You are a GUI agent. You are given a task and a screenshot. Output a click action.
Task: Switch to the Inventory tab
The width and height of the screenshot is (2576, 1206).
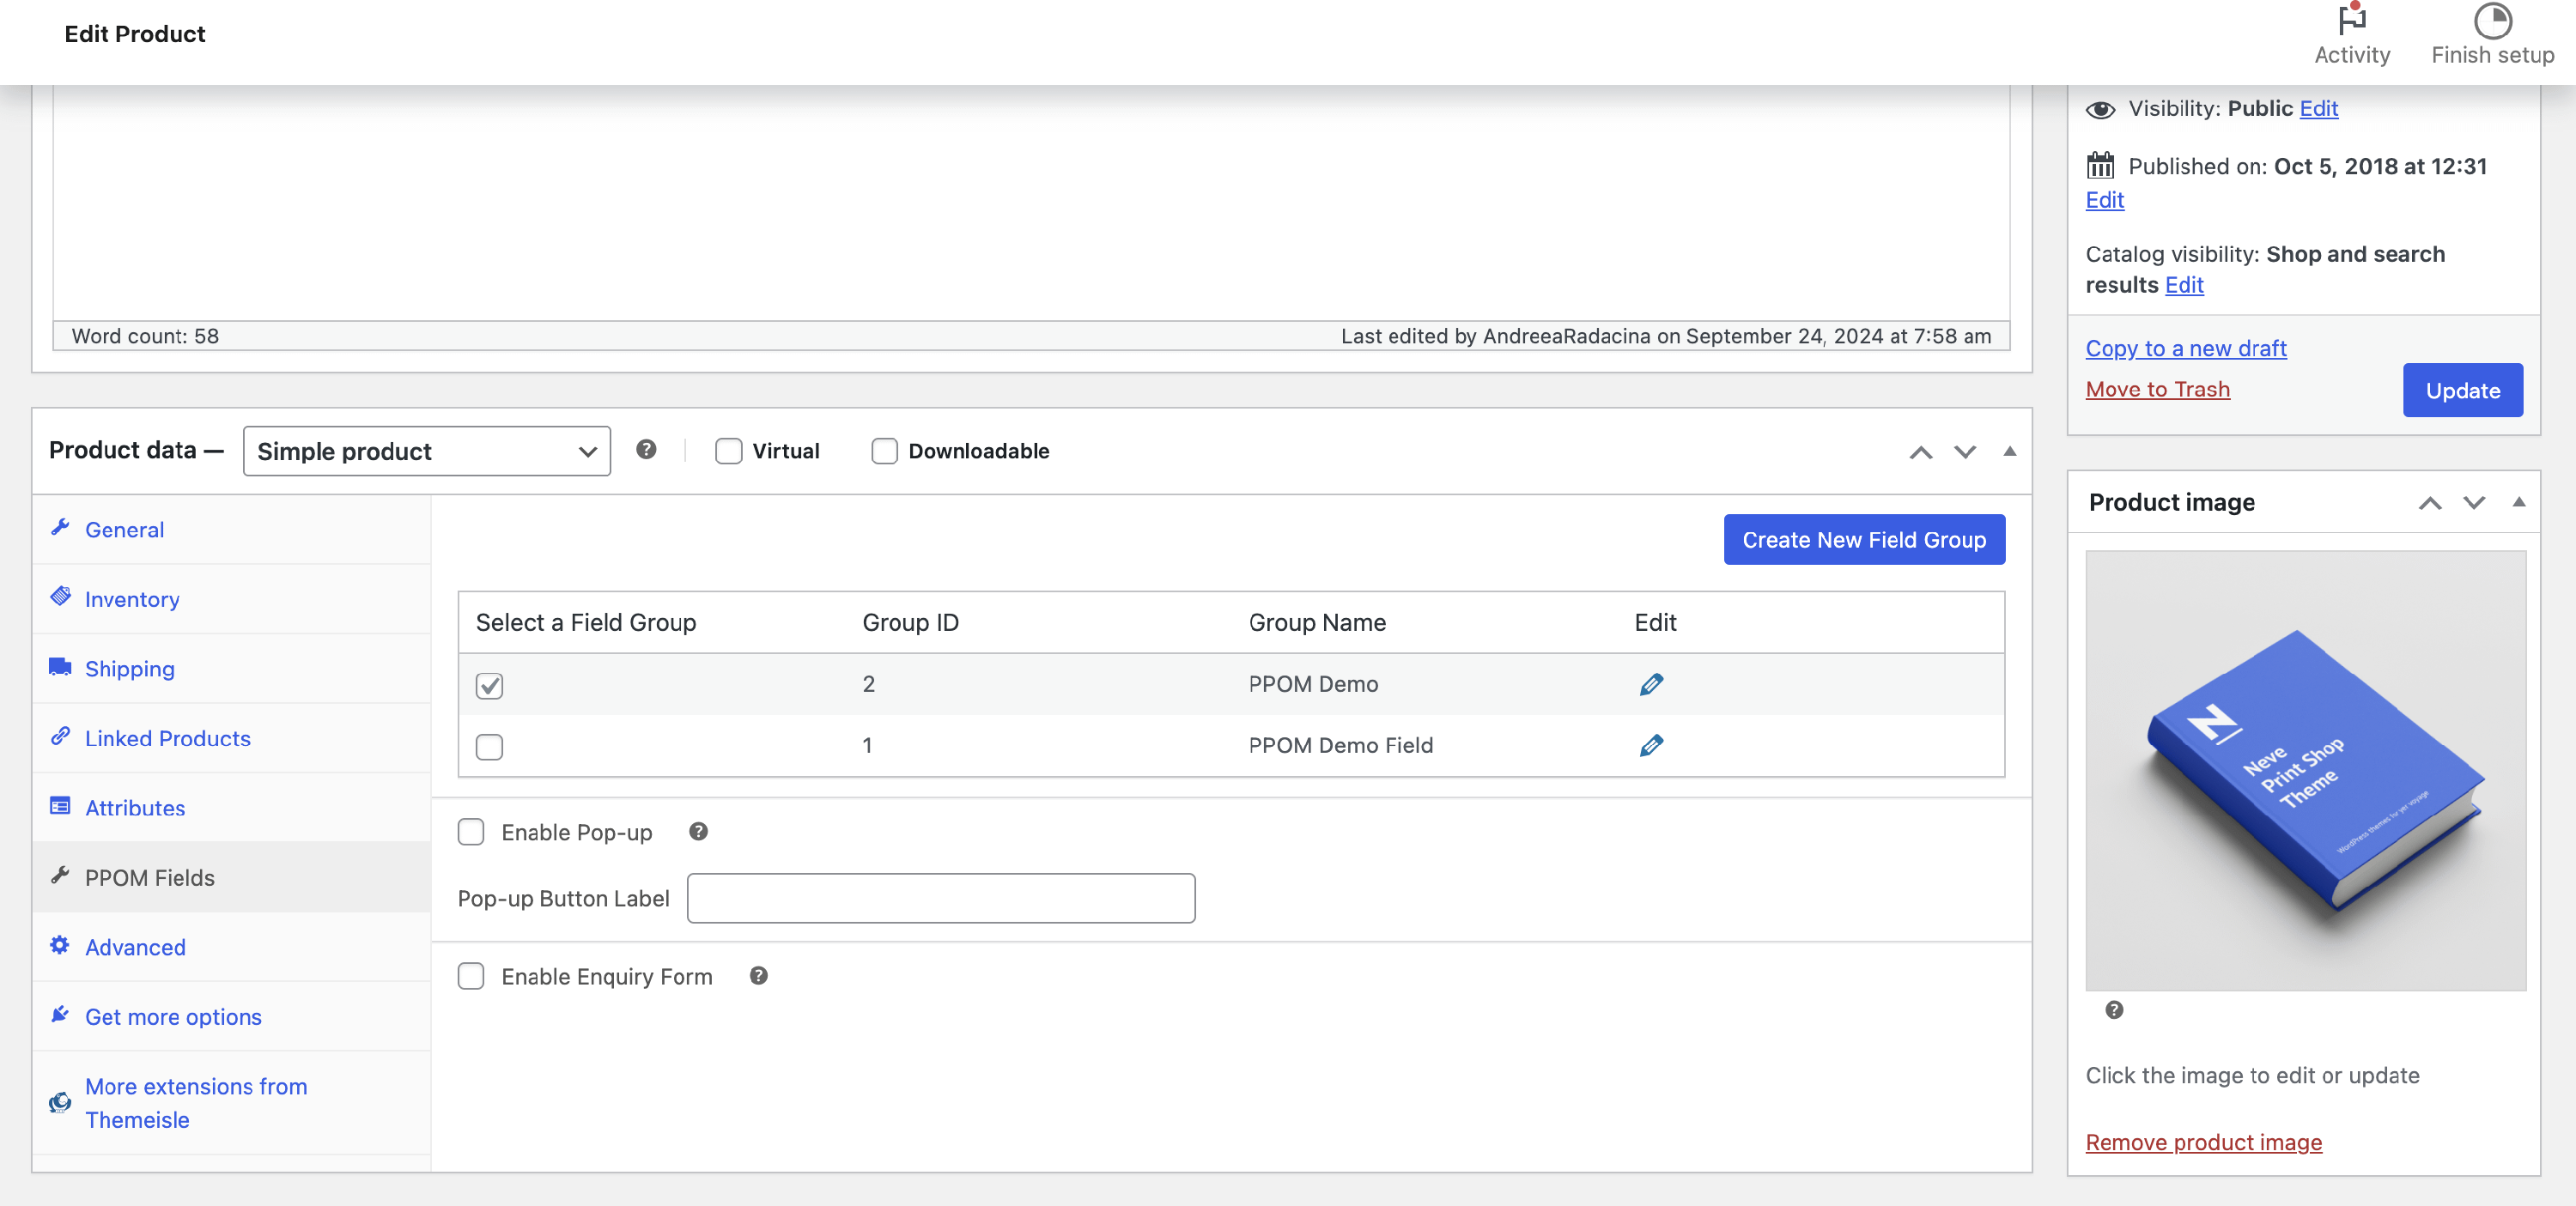coord(132,599)
